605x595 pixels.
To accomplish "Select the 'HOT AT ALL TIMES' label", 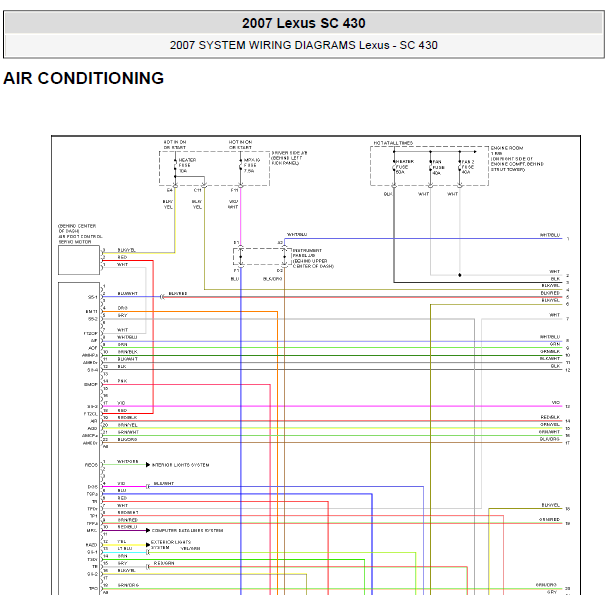I will coord(393,143).
